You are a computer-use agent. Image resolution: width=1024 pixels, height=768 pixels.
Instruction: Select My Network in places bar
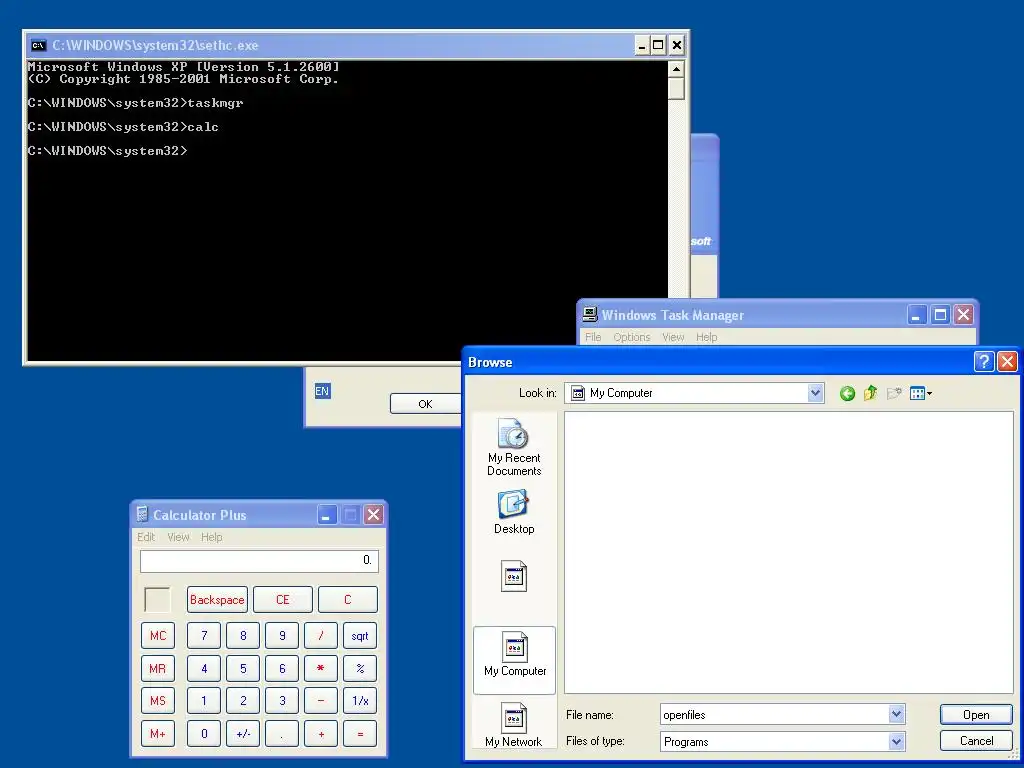514,725
